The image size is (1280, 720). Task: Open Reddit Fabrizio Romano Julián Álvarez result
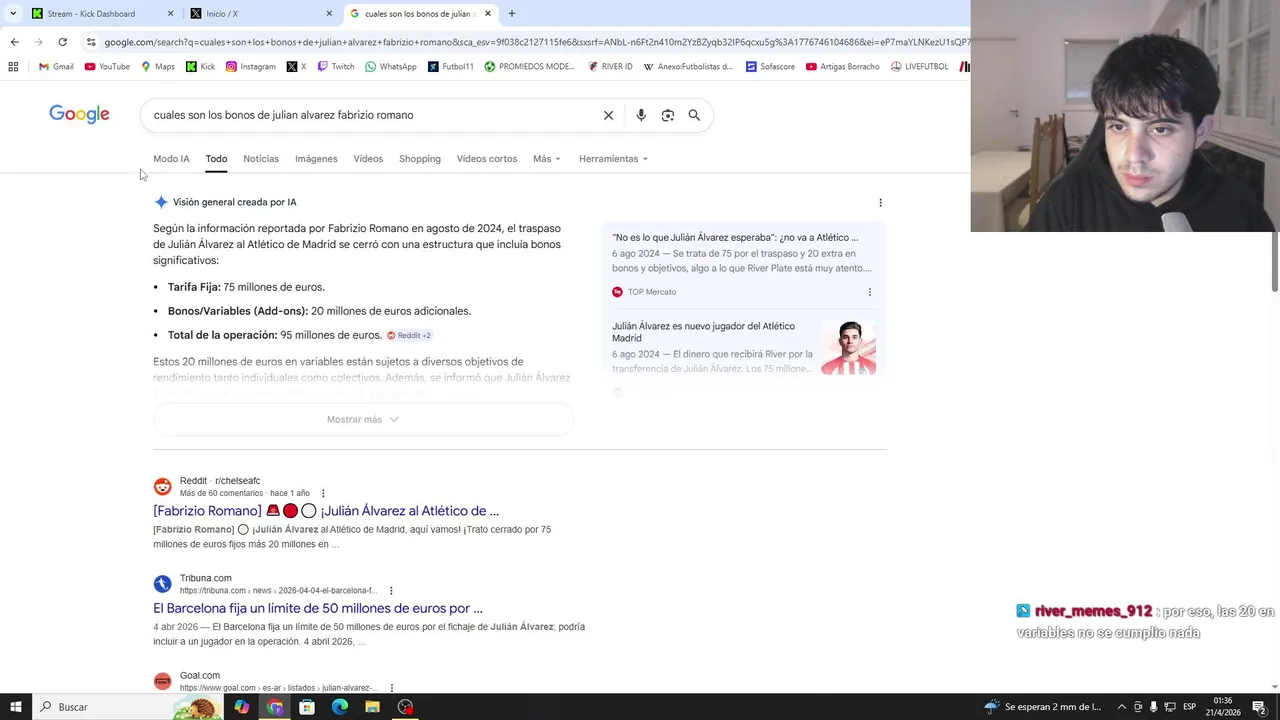(326, 511)
